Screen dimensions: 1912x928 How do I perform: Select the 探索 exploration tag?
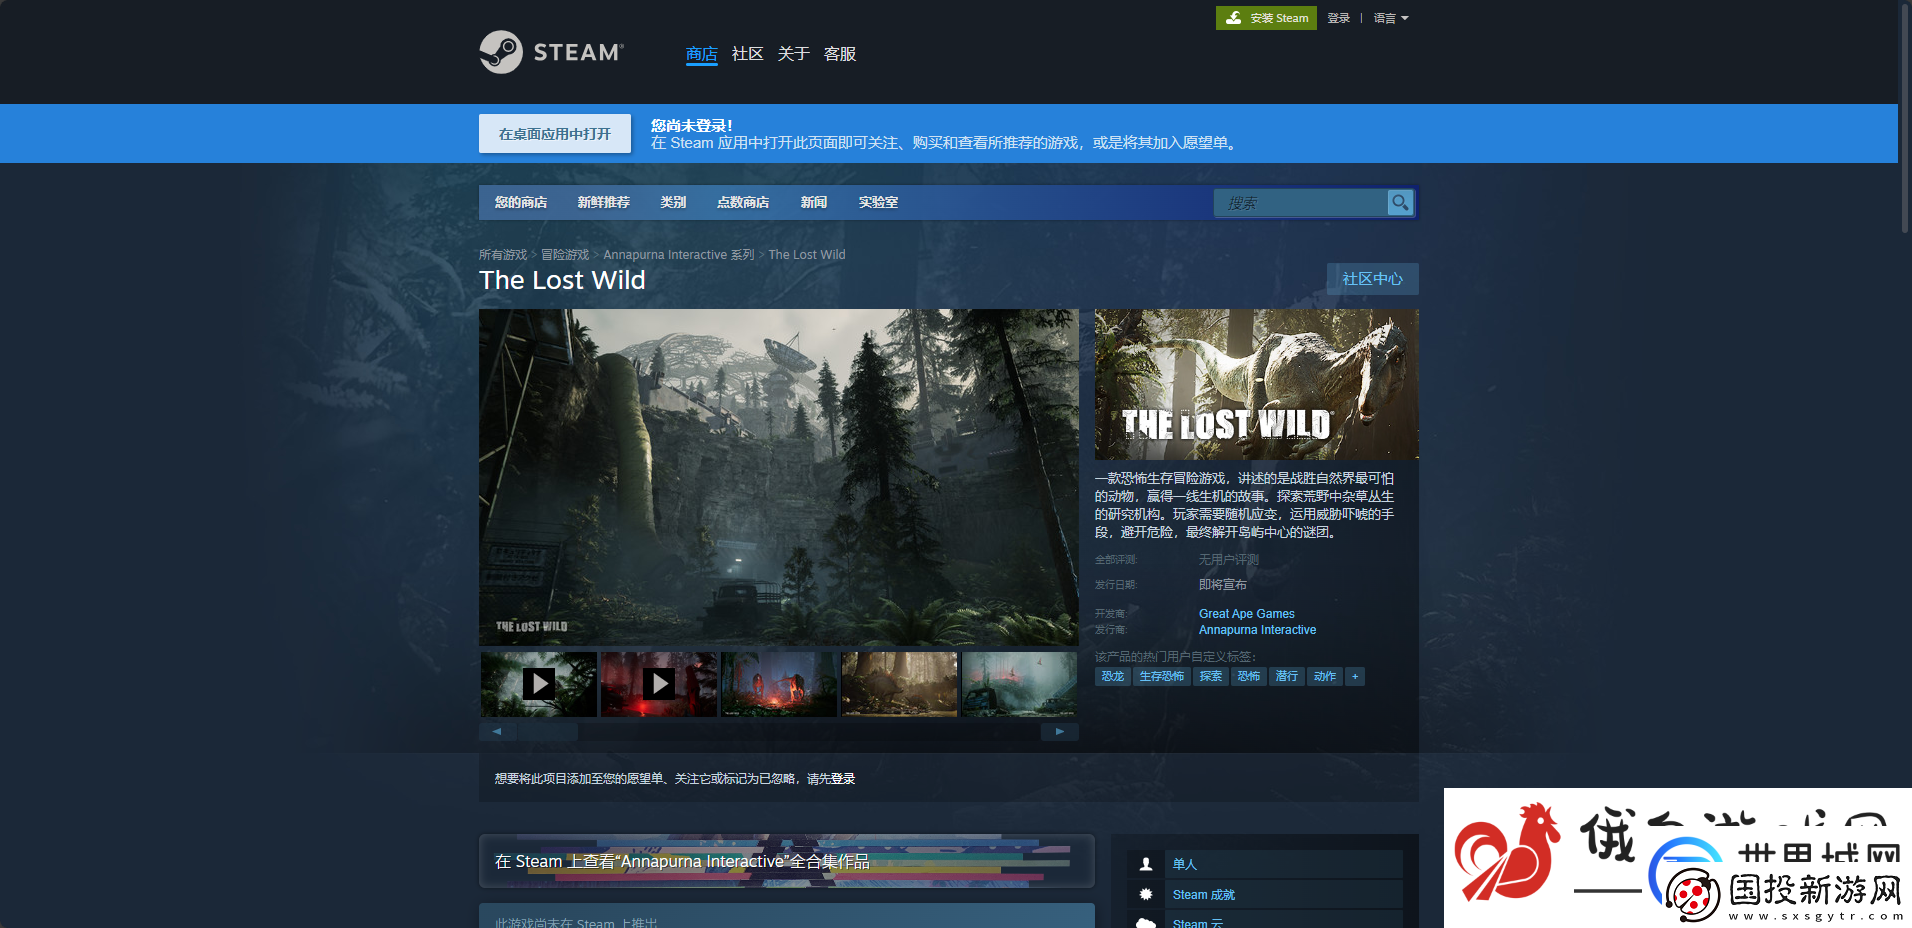[x=1211, y=676]
